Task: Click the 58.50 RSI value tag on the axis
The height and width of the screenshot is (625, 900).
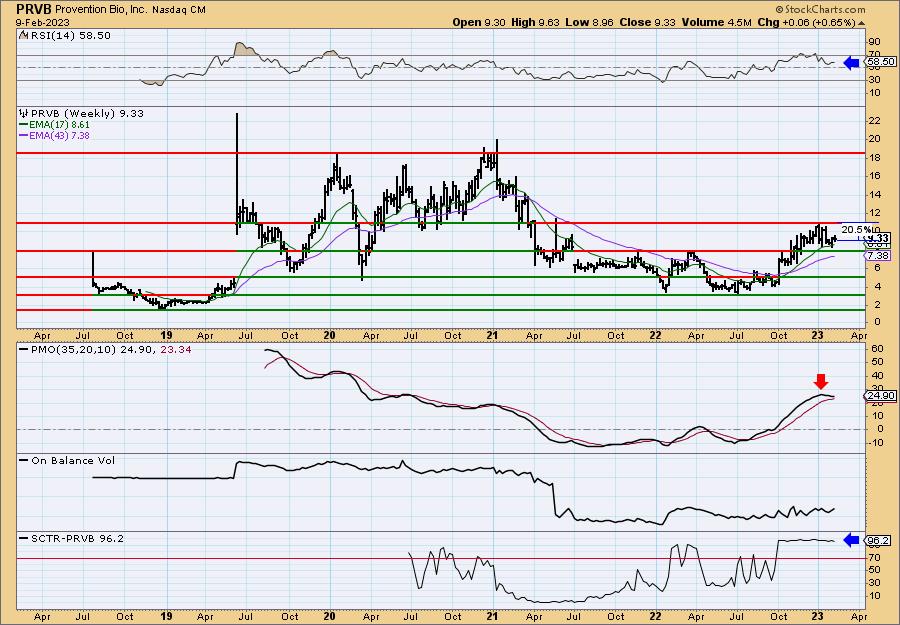Action: 879,61
